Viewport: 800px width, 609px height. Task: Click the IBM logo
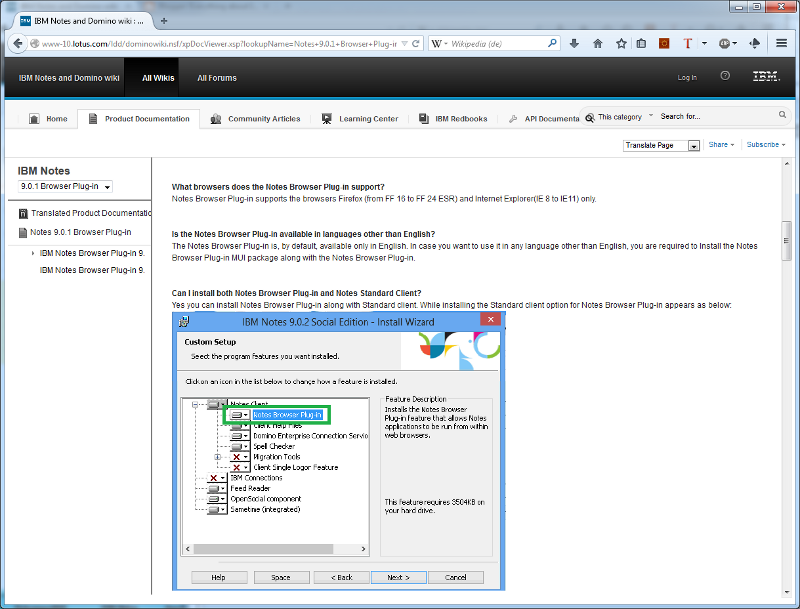(x=766, y=77)
